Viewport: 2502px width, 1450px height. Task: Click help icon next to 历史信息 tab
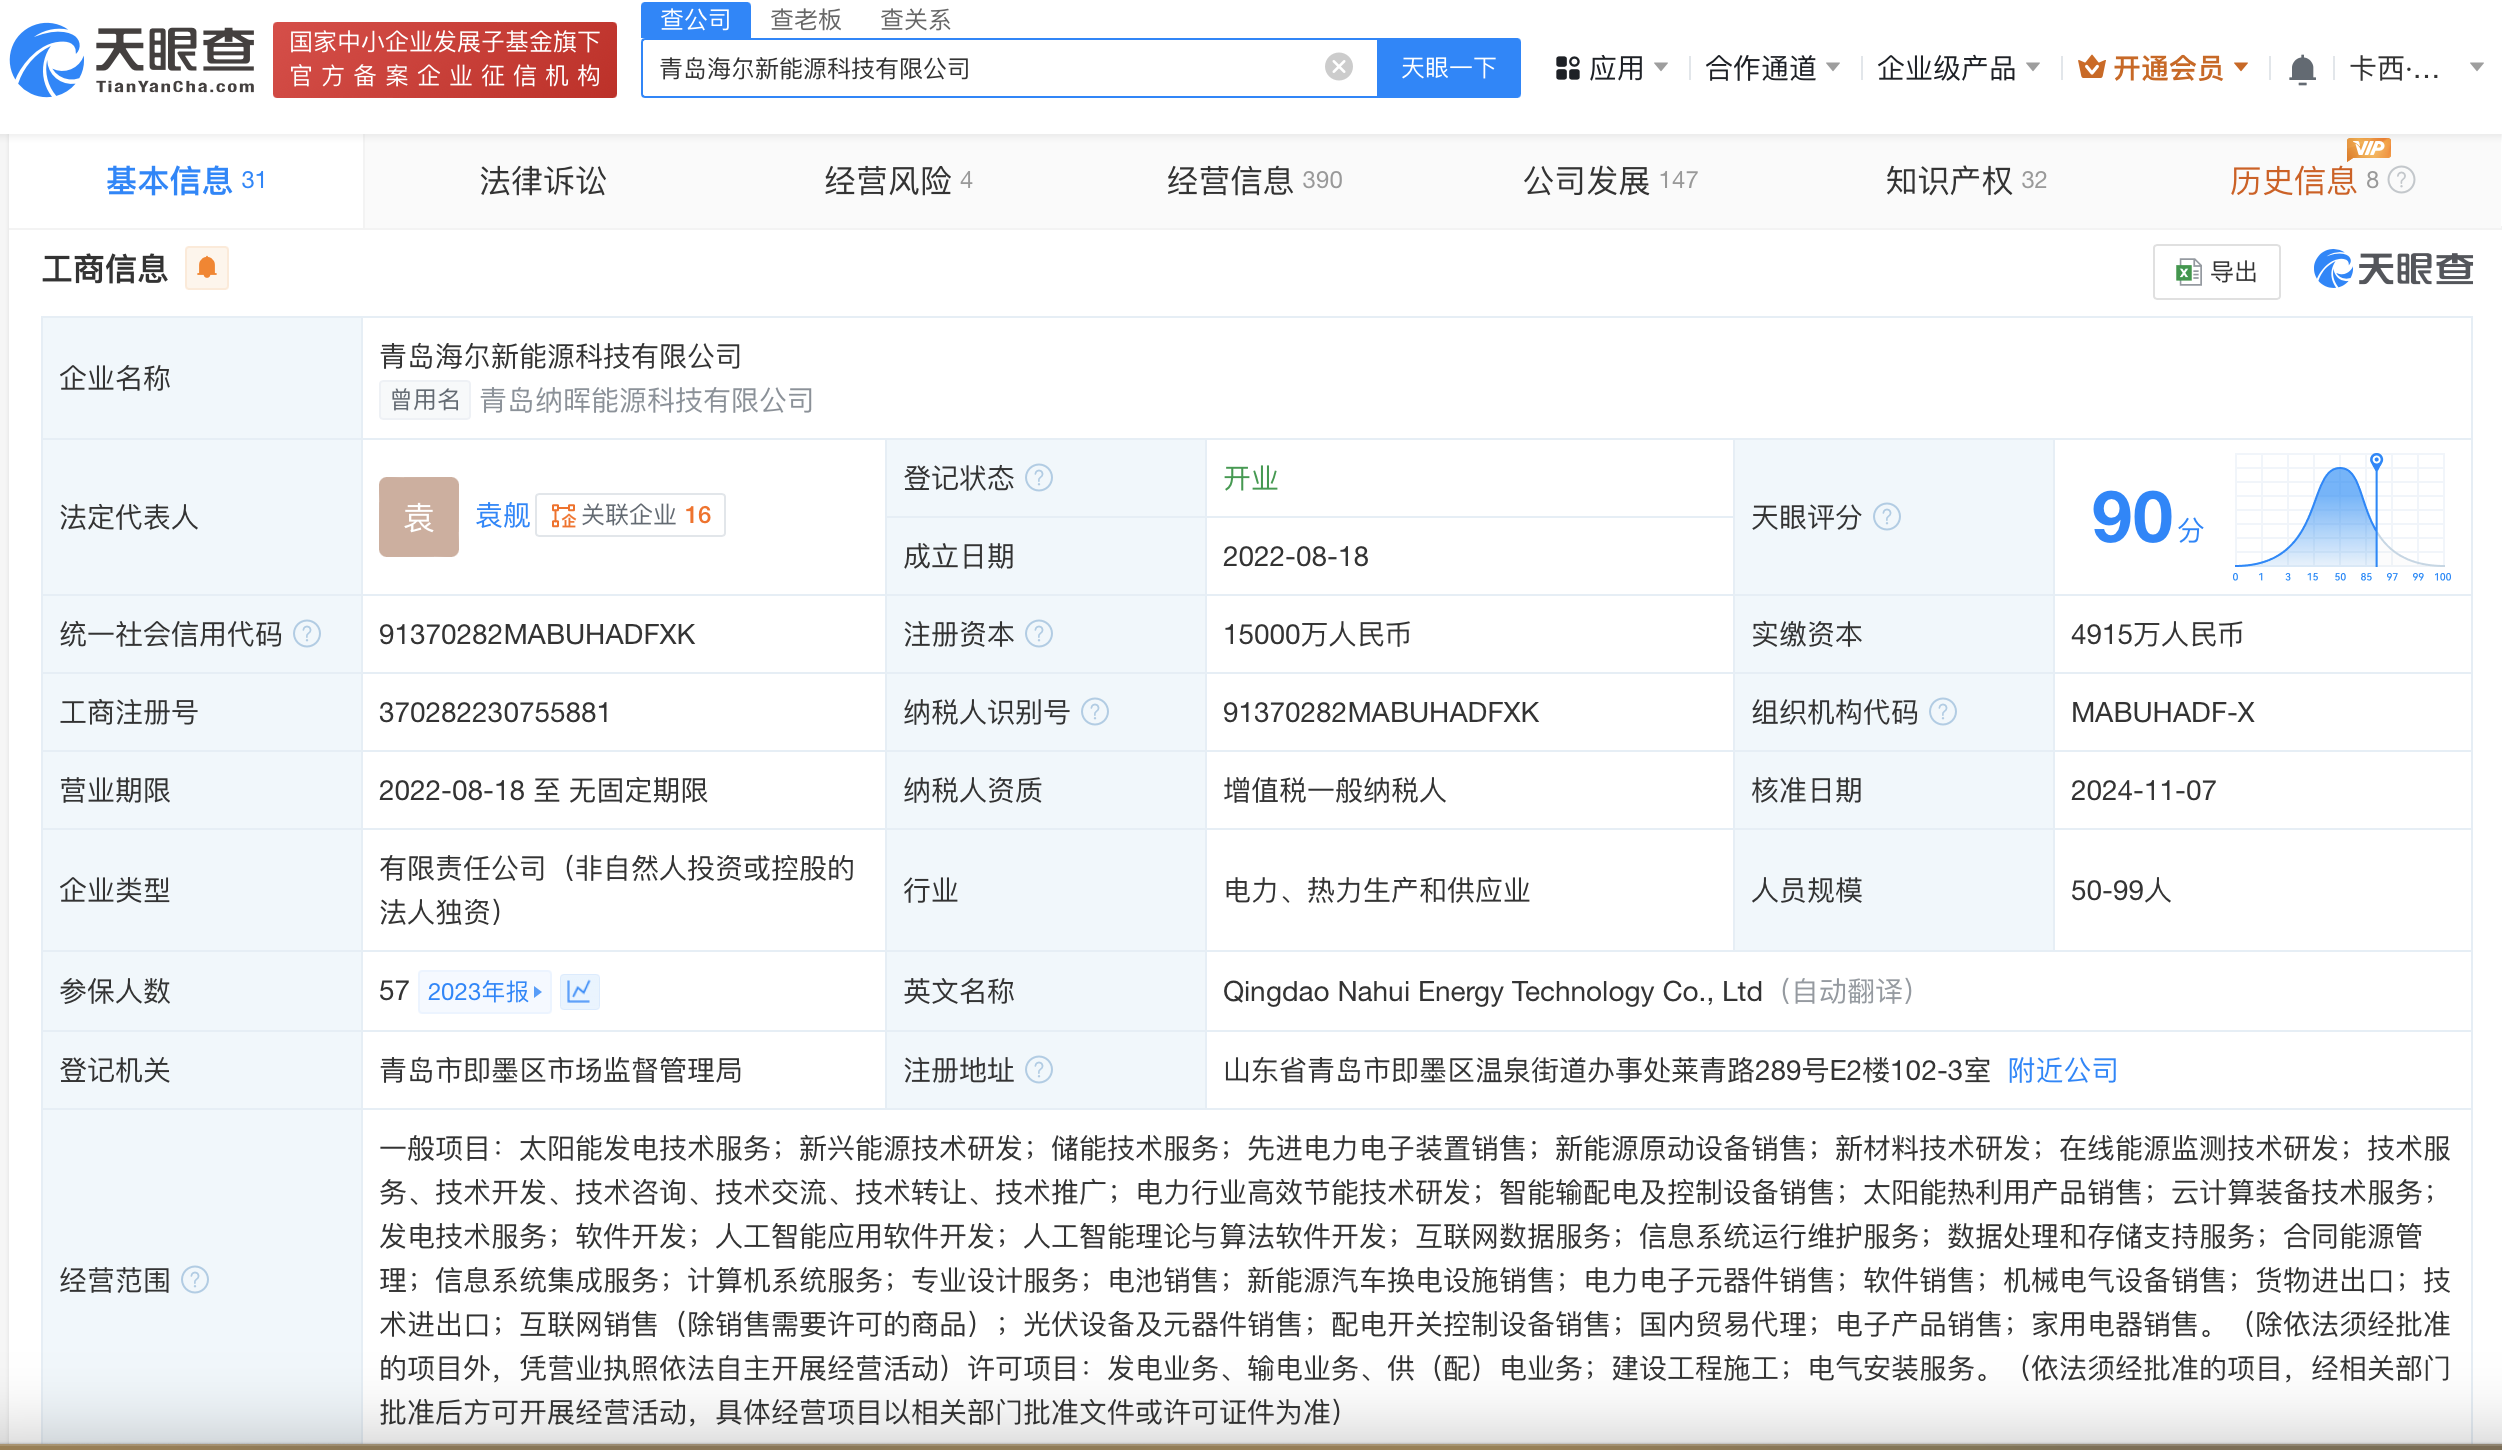tap(2401, 180)
